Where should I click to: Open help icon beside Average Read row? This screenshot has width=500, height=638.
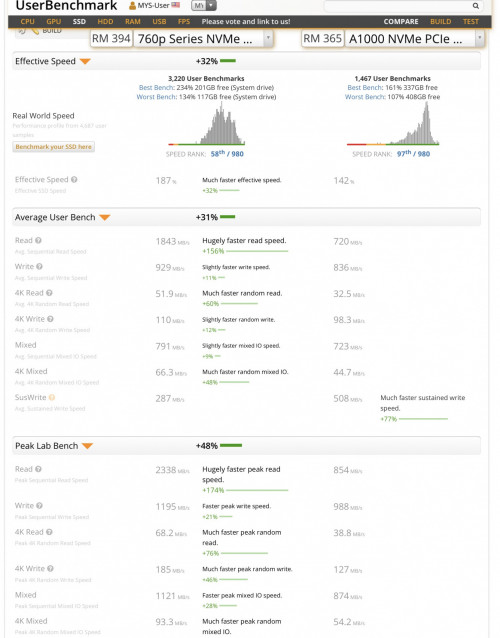[x=38, y=240]
